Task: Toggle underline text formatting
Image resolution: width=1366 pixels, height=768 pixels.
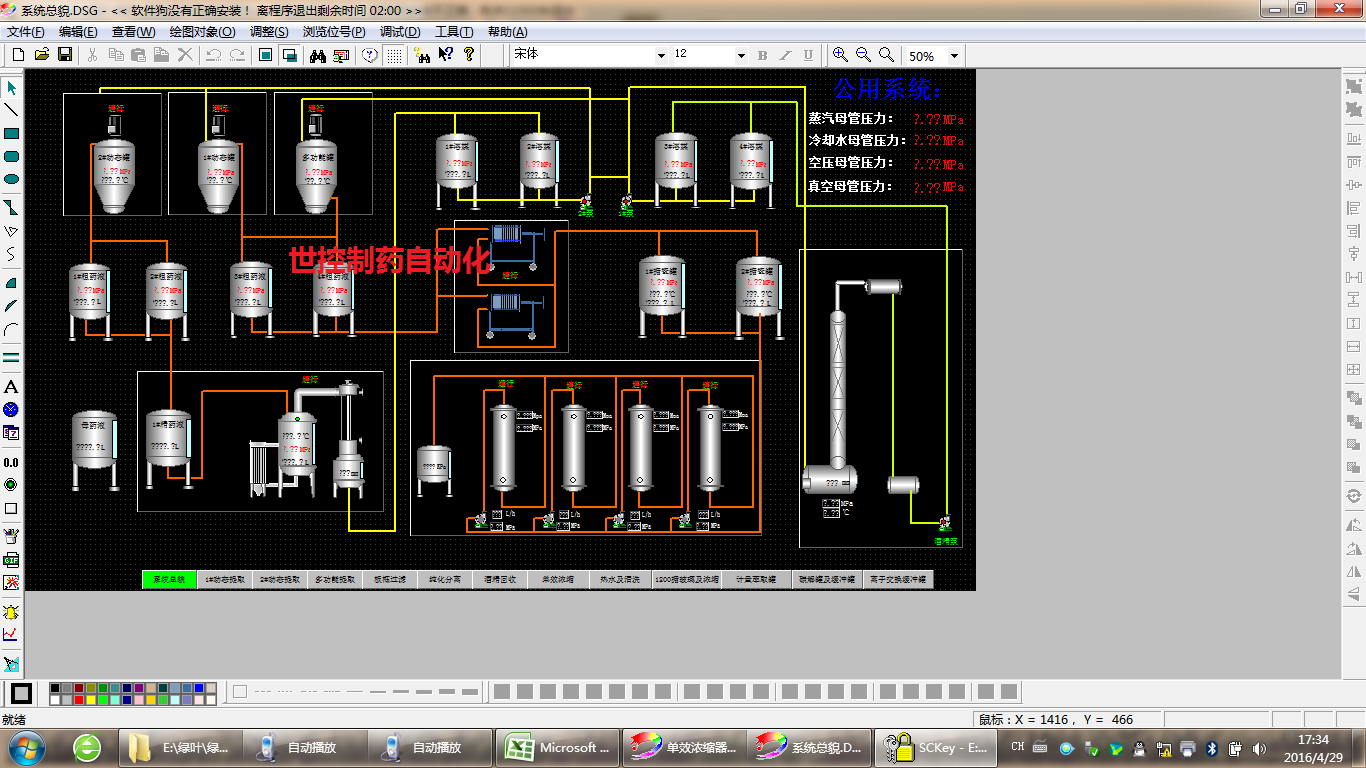Action: [806, 55]
